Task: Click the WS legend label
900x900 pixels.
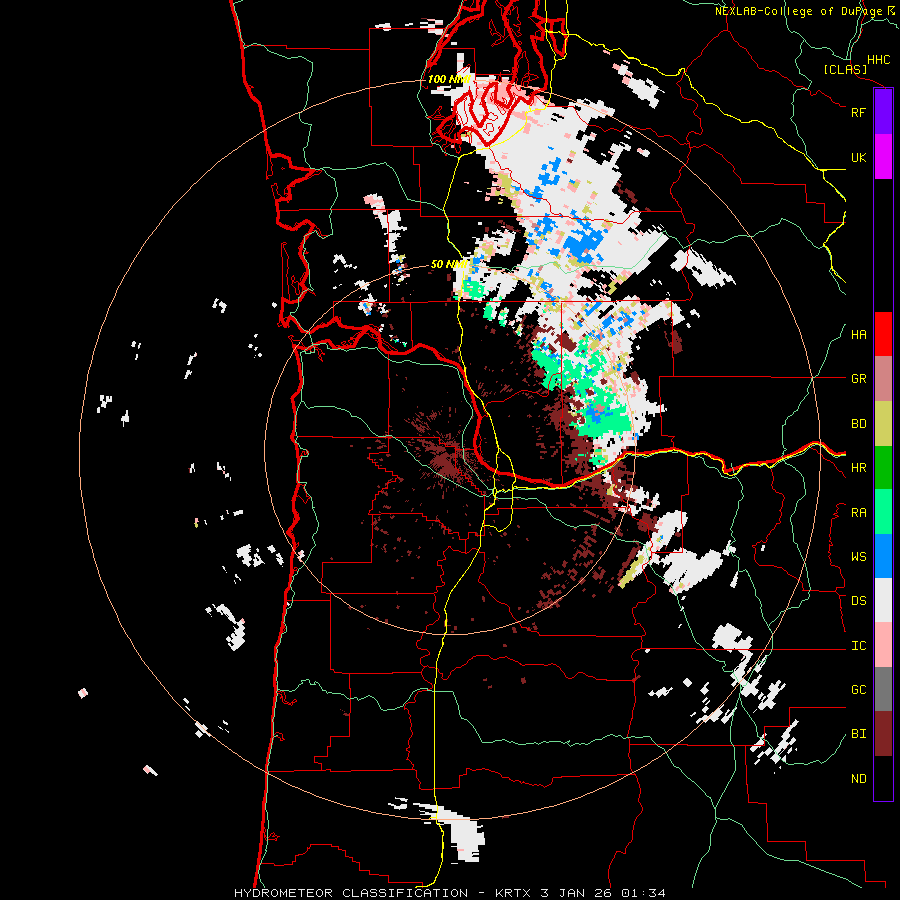Action: pyautogui.click(x=858, y=557)
